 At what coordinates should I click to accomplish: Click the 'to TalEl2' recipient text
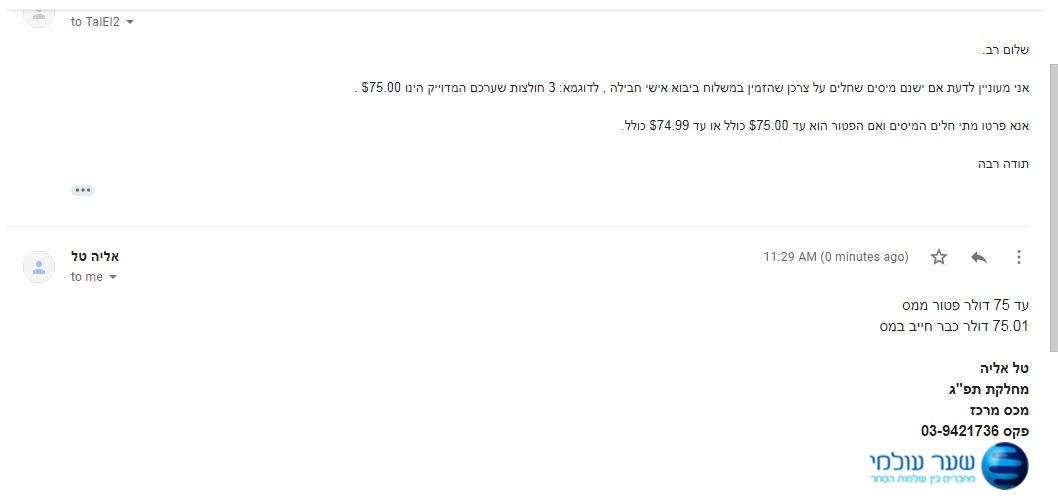pyautogui.click(x=95, y=22)
